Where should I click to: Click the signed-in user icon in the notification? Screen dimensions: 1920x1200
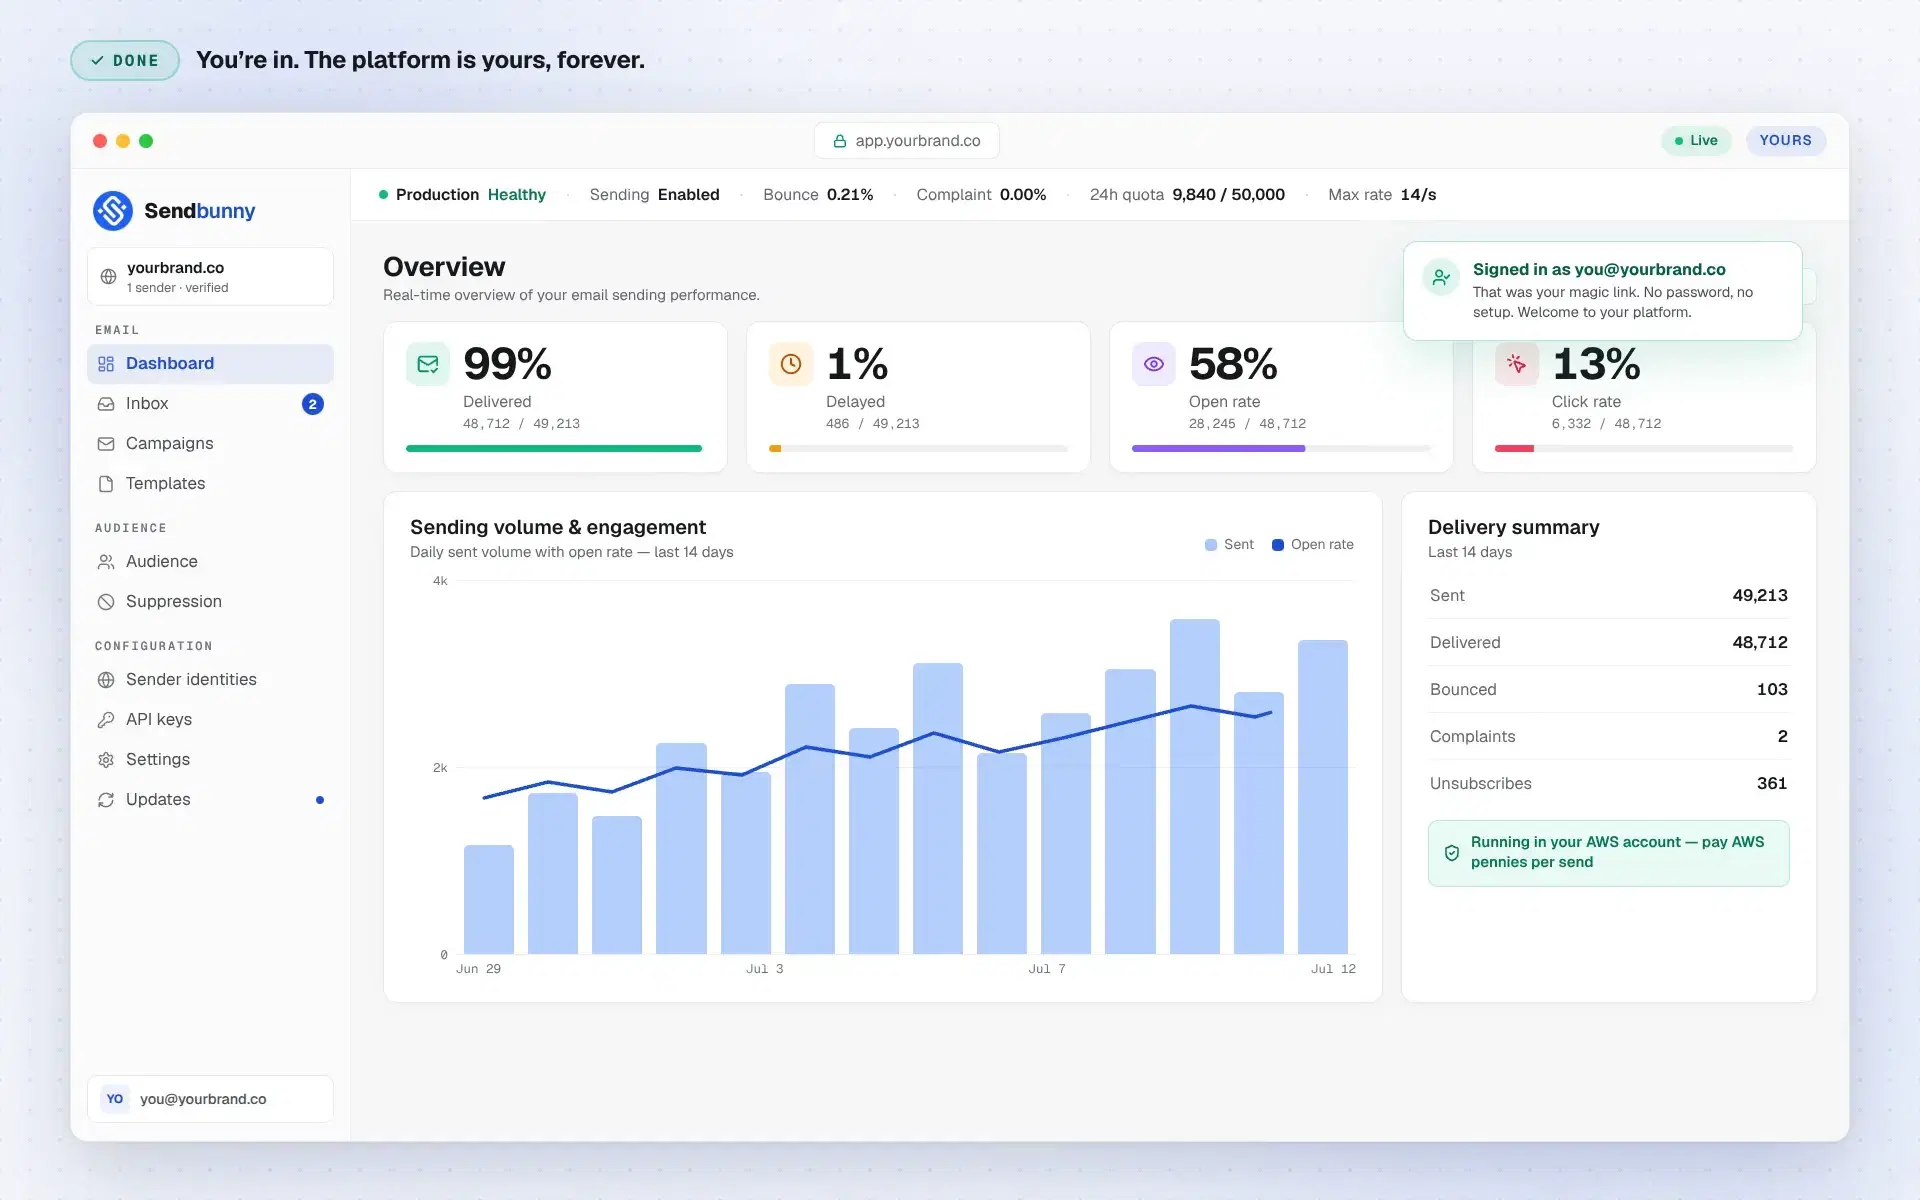point(1441,277)
